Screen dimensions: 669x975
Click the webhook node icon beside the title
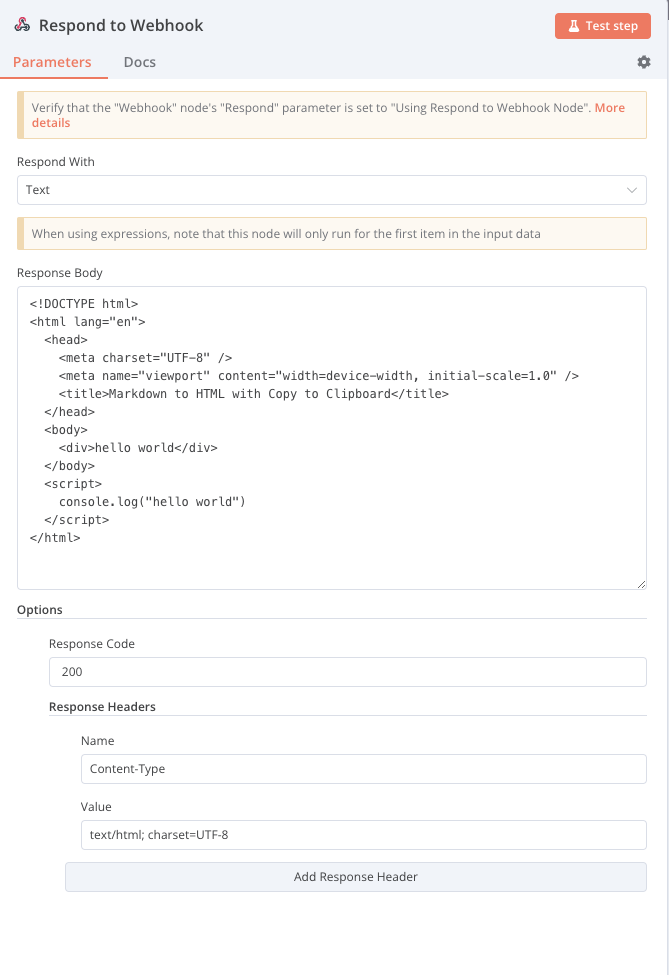22,25
